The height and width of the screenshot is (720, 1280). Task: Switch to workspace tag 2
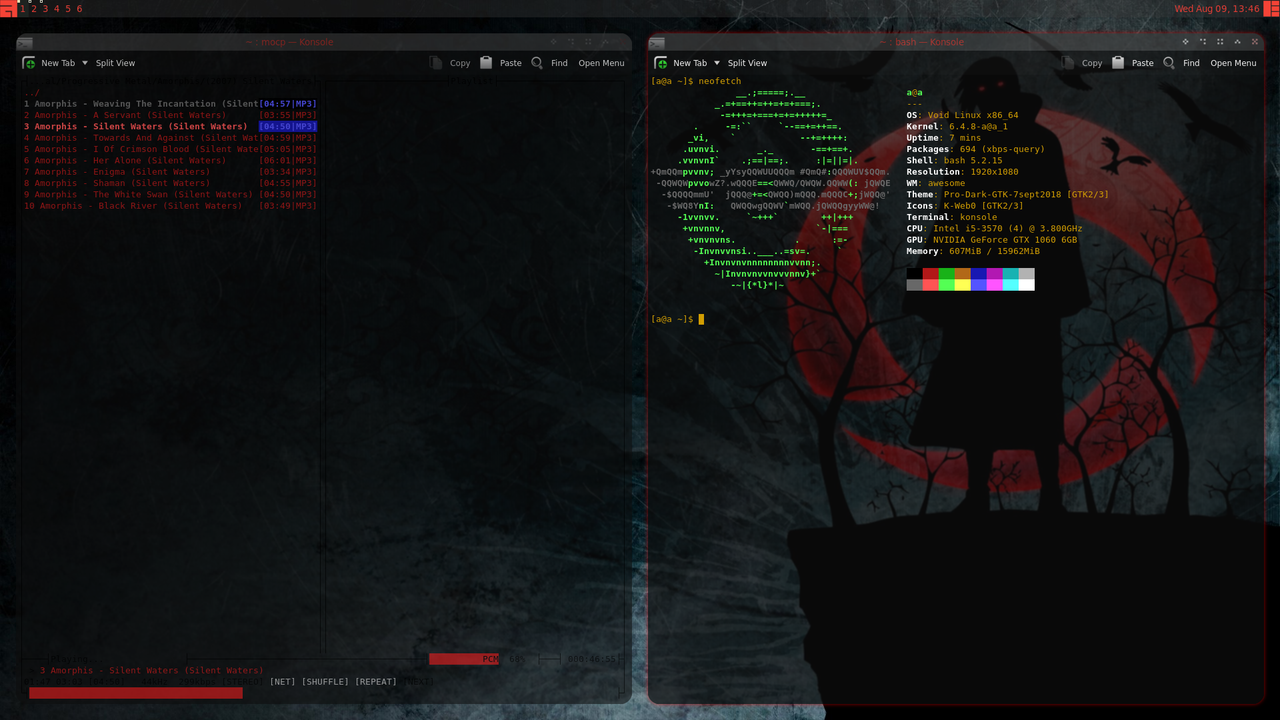tap(33, 8)
